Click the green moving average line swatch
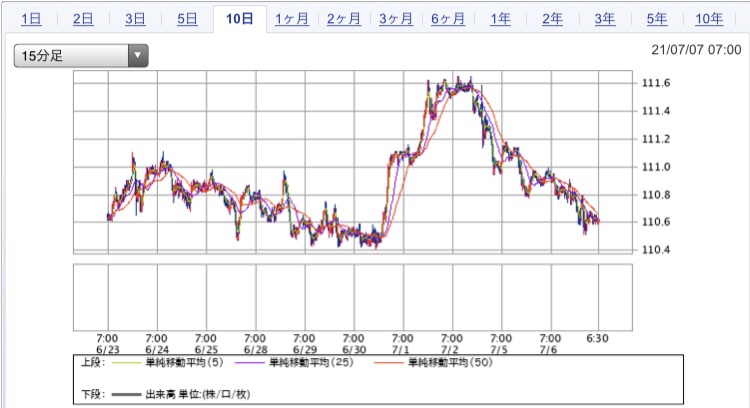The height and width of the screenshot is (408, 750). (126, 363)
